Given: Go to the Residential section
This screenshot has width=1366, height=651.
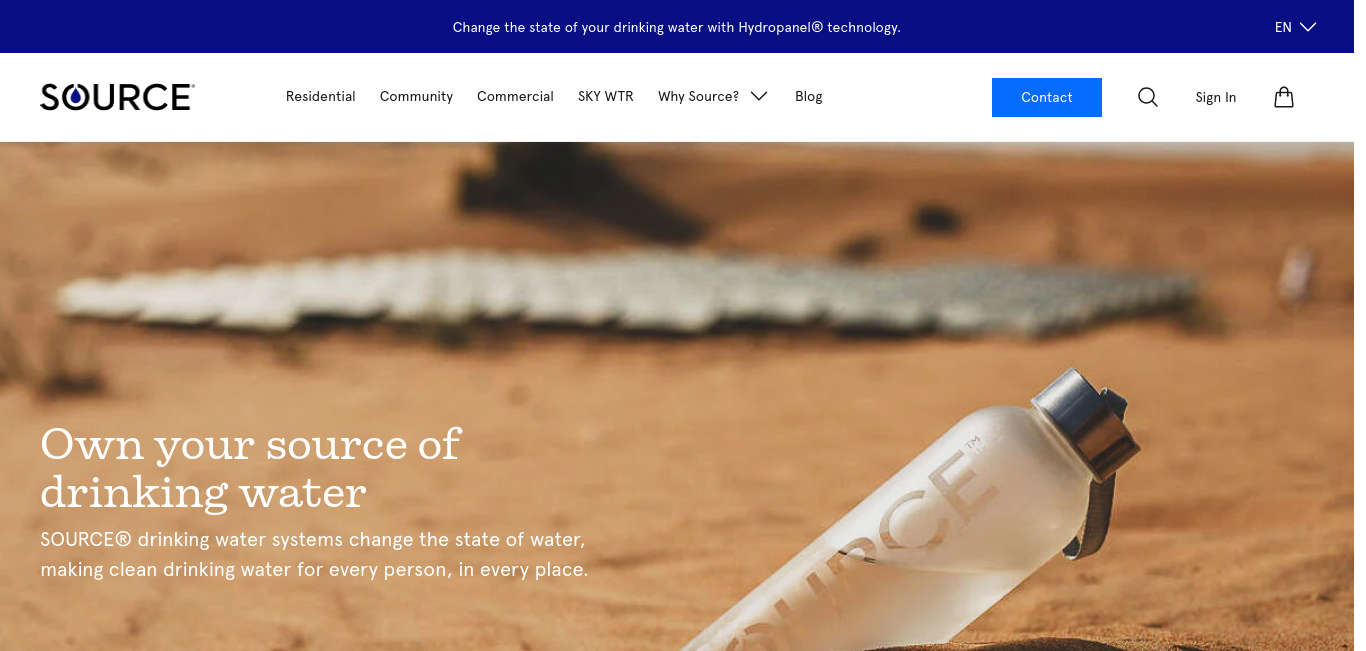Looking at the screenshot, I should (321, 97).
